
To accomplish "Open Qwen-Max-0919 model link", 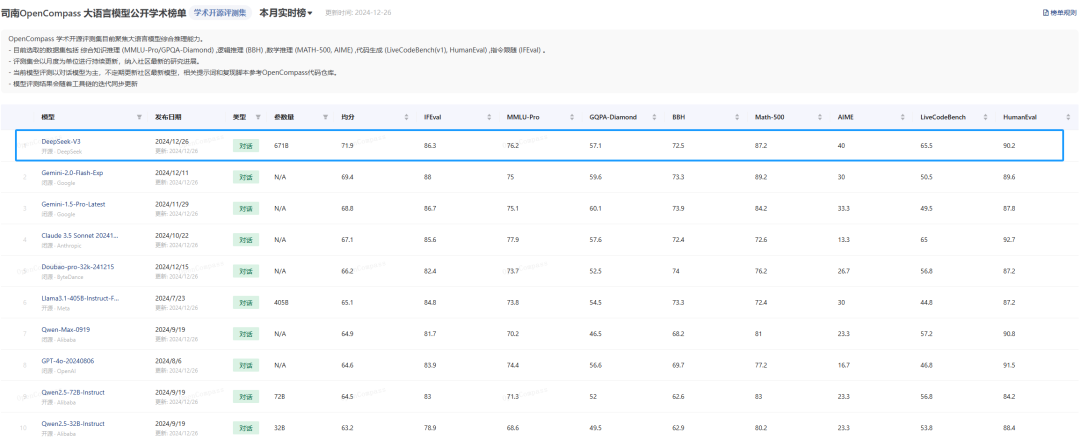I will [x=65, y=329].
